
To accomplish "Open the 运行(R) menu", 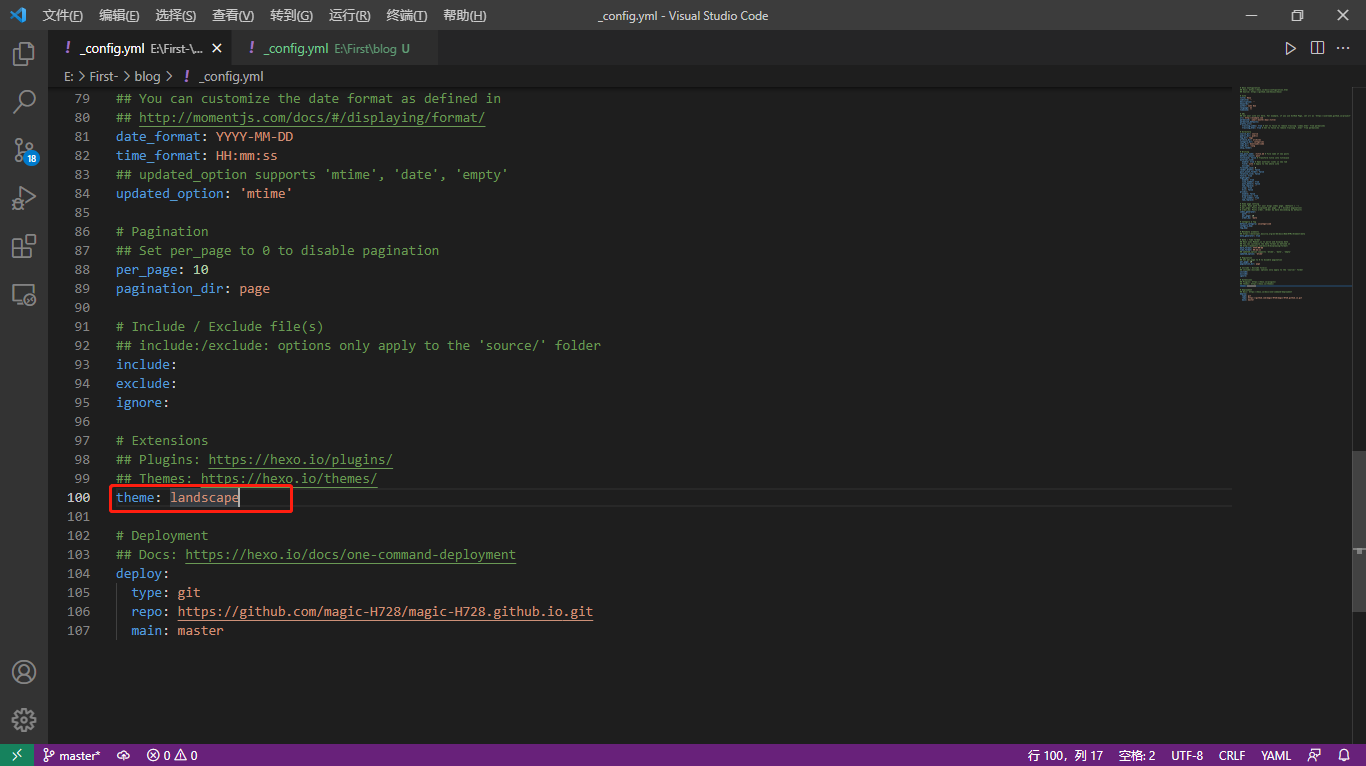I will click(349, 16).
